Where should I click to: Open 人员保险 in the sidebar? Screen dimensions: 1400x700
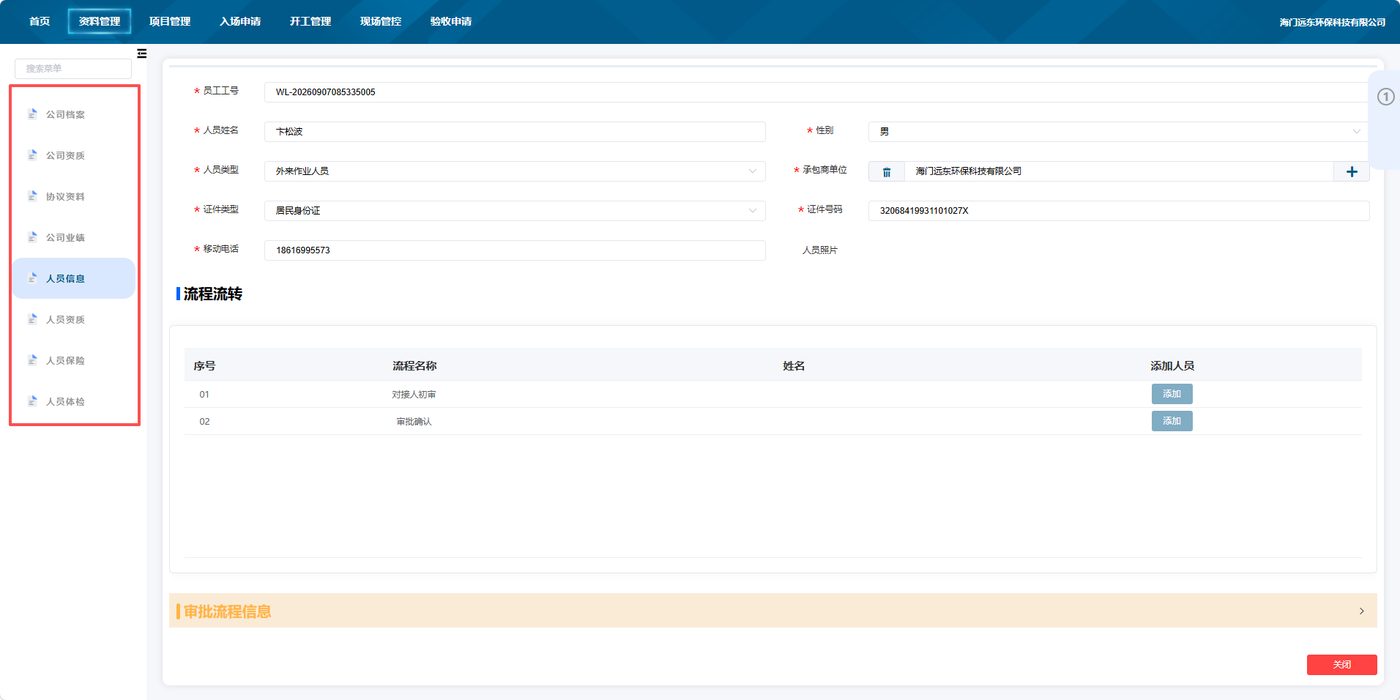pos(74,361)
